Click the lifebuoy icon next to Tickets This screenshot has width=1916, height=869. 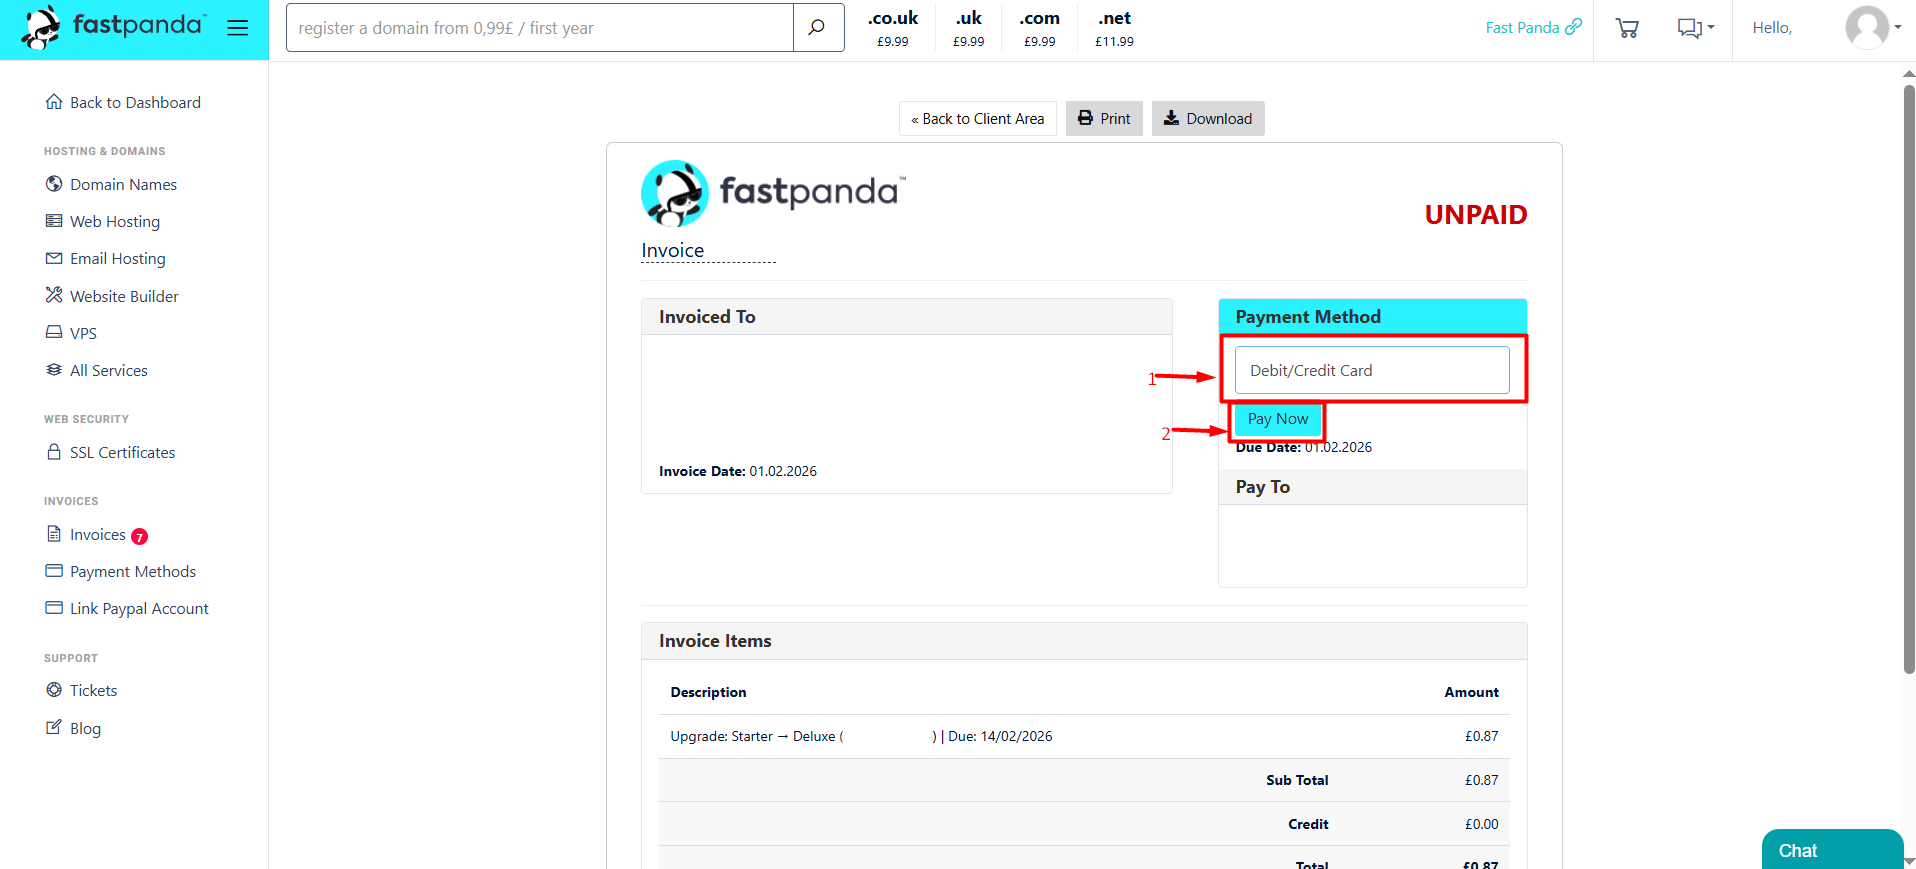pos(54,690)
